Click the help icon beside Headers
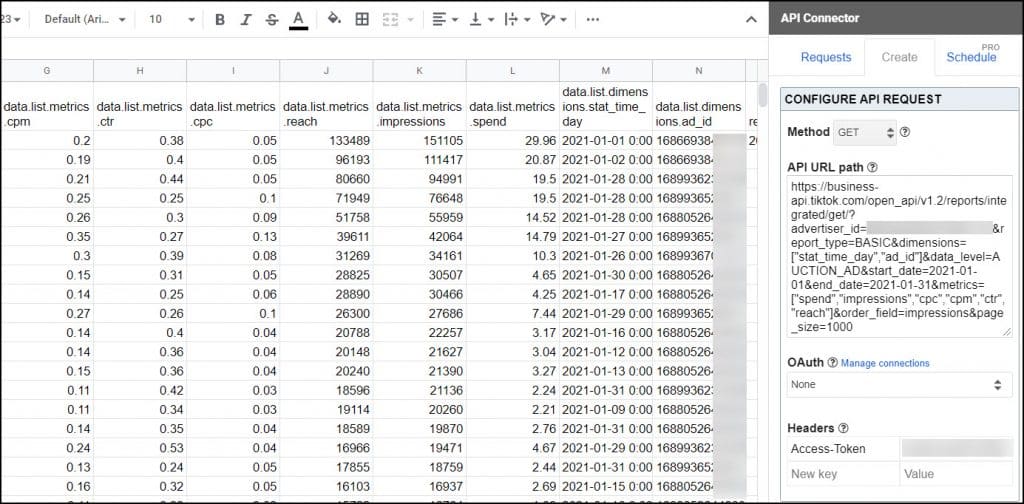This screenshot has width=1024, height=504. 843,428
